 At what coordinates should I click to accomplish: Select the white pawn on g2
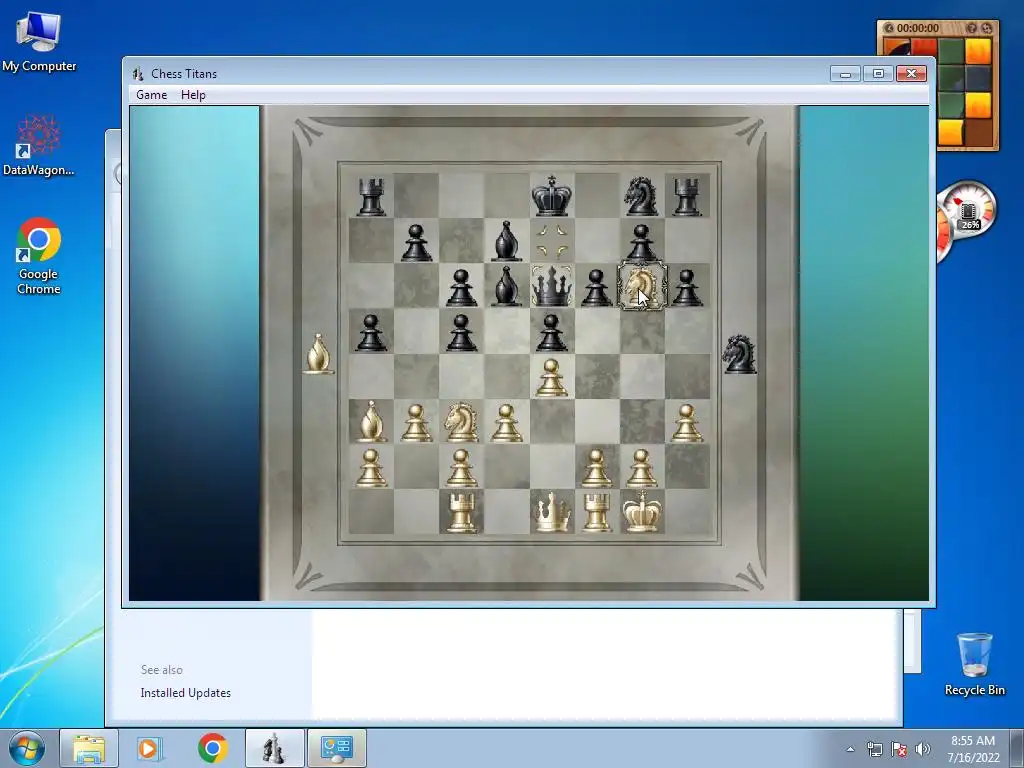641,468
